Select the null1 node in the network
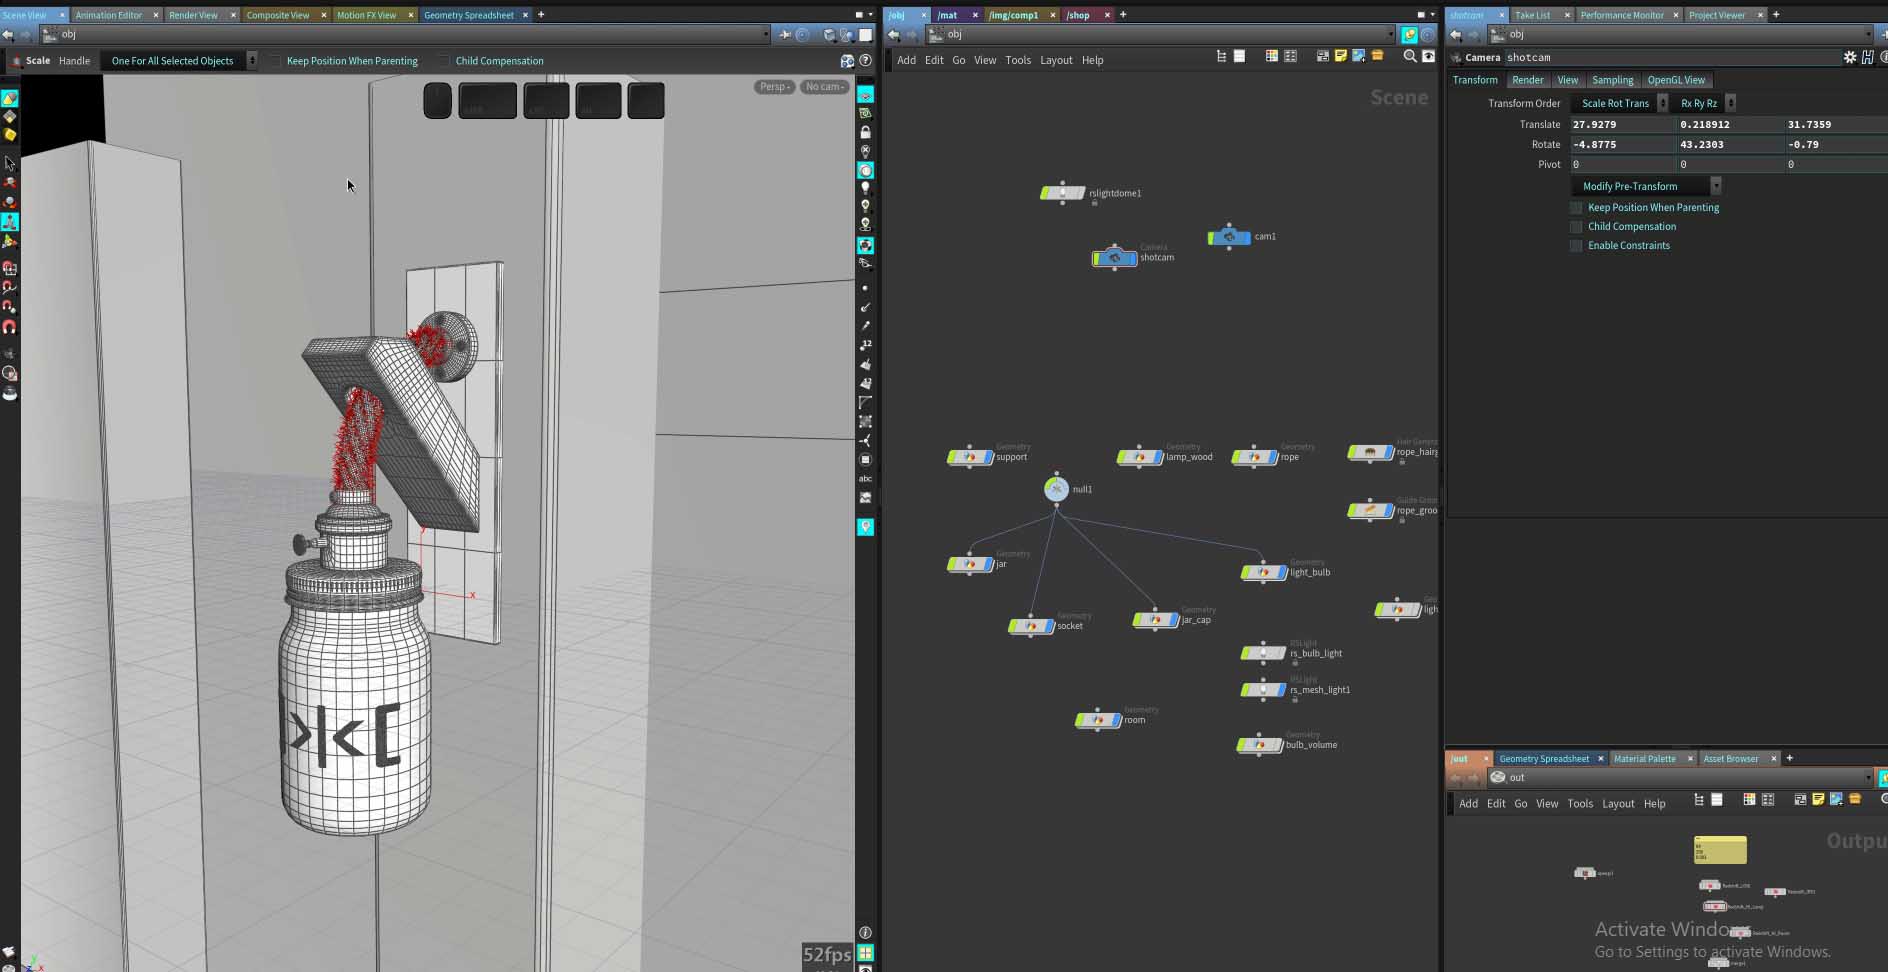The height and width of the screenshot is (972, 1888). [x=1056, y=489]
